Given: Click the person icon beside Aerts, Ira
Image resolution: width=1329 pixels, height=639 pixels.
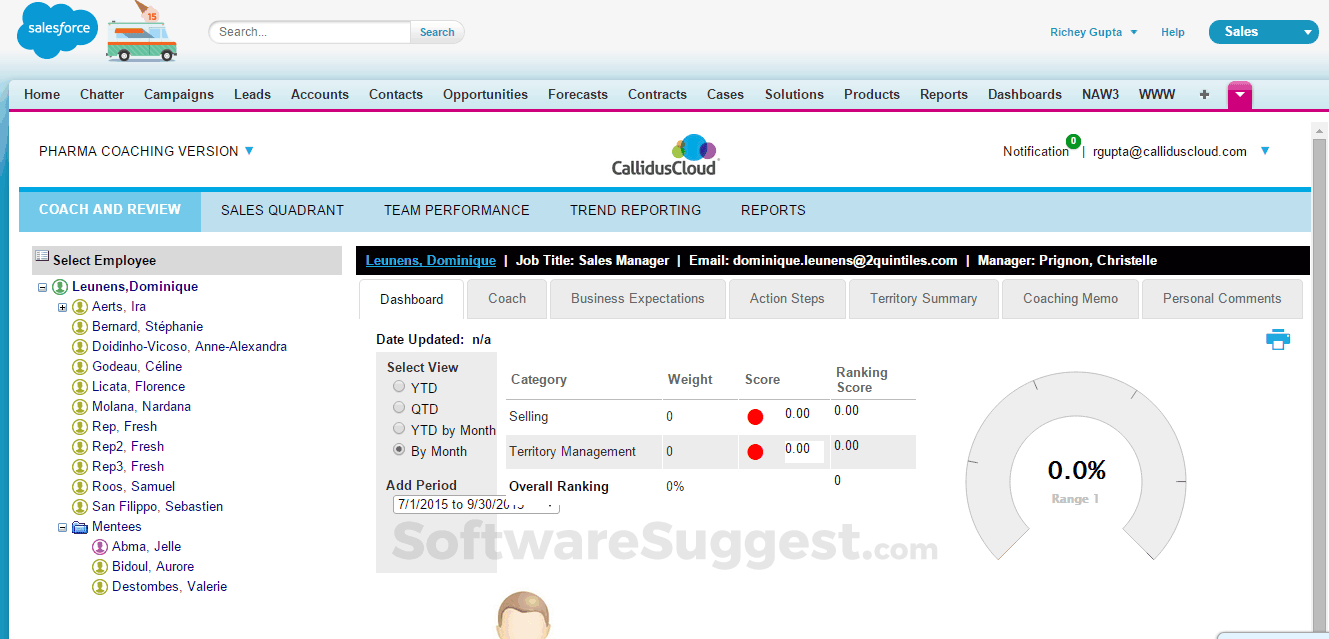Looking at the screenshot, I should click(80, 307).
